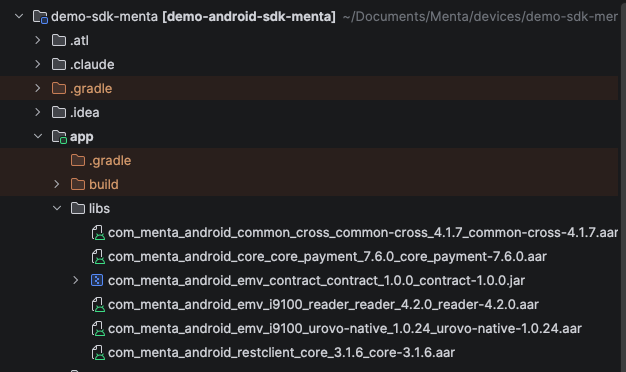Select com_menta_android_common_cross common-cross-4.1.7.aar file
The width and height of the screenshot is (626, 372).
tap(363, 233)
